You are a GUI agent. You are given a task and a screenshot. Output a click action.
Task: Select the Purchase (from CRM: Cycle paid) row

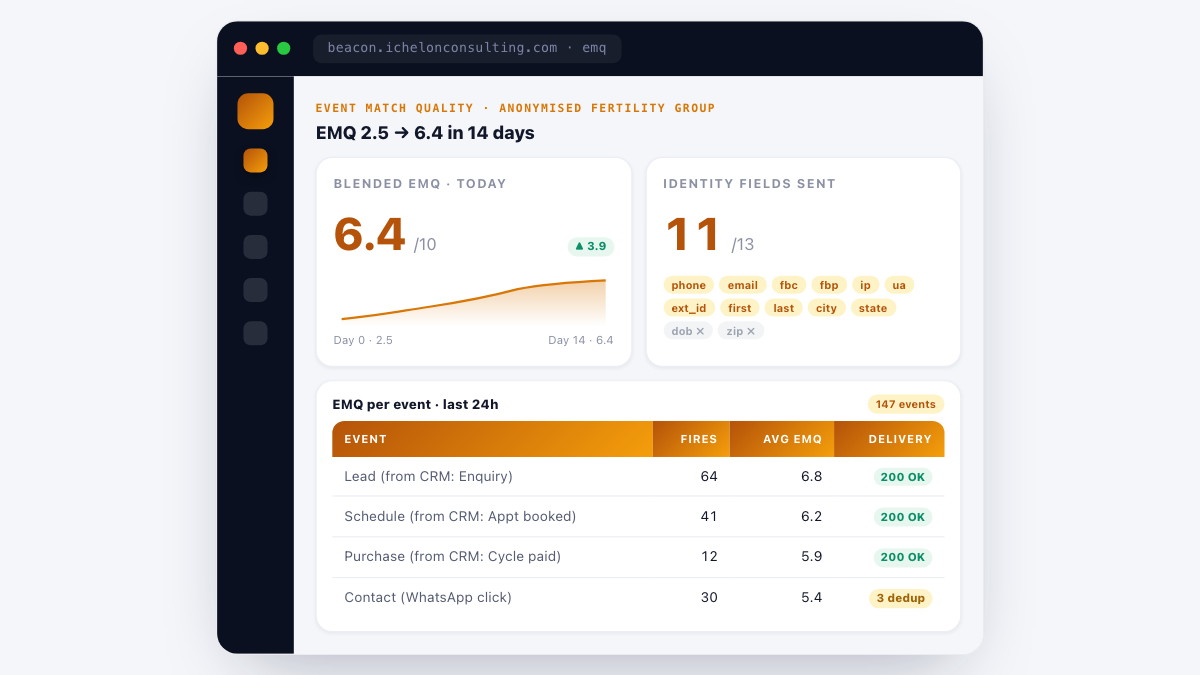pos(638,557)
